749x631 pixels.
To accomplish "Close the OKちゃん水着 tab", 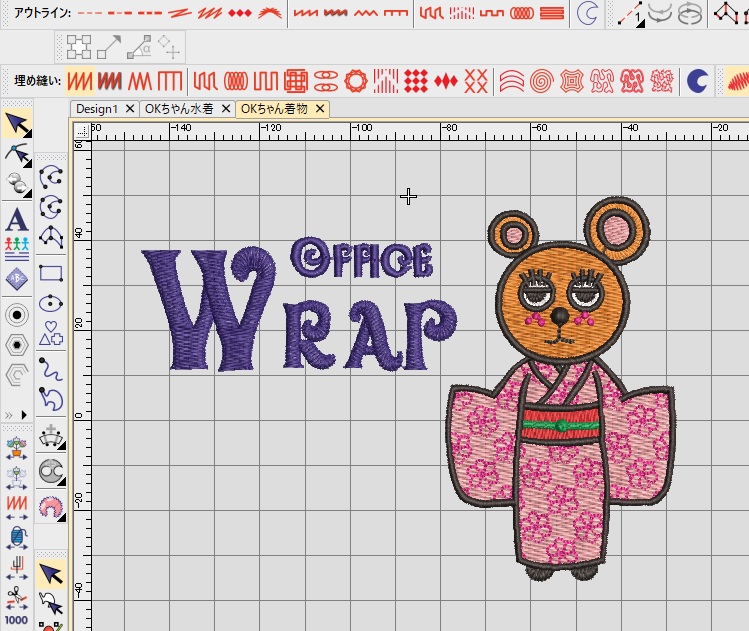I will 226,109.
